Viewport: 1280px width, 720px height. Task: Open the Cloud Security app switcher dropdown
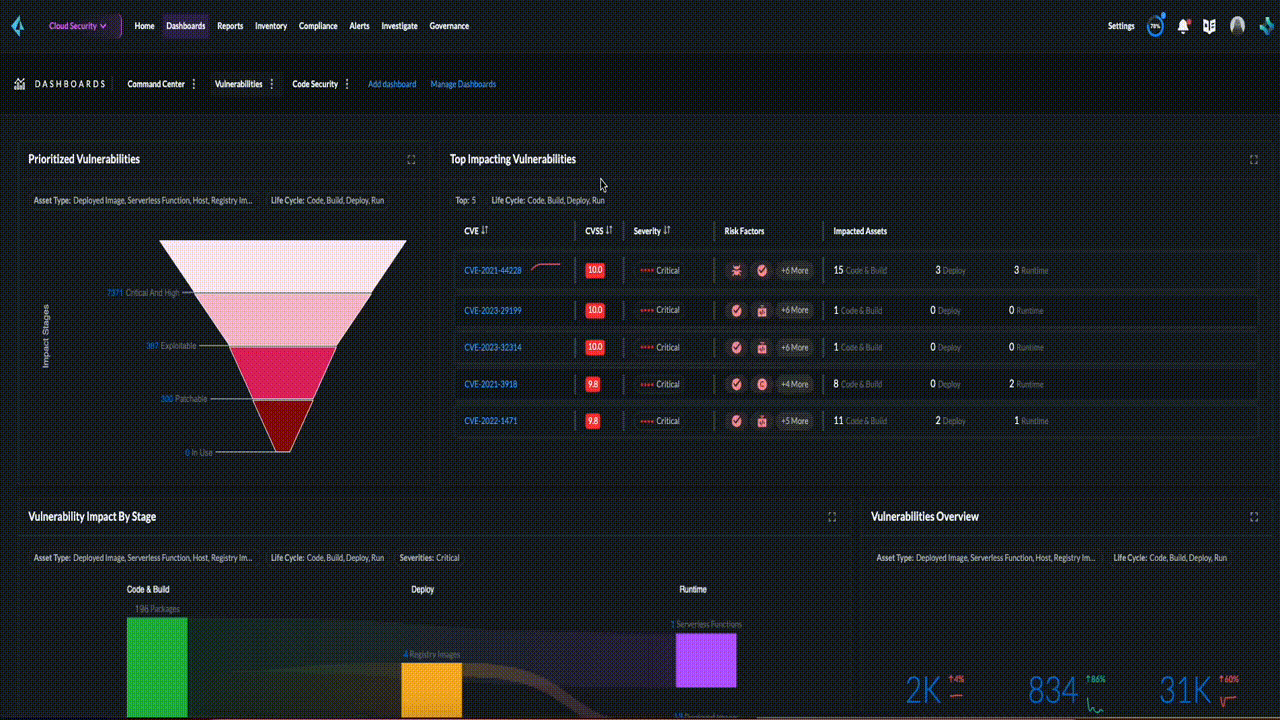(x=78, y=26)
